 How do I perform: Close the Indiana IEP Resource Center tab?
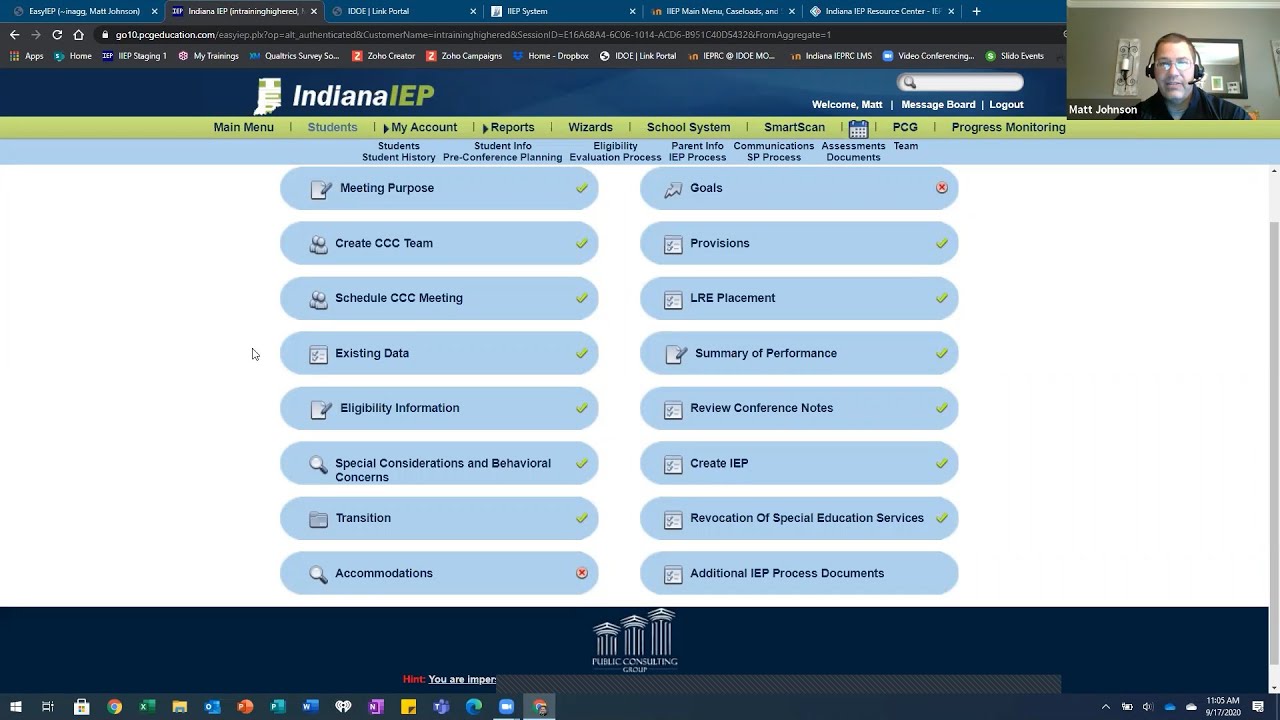coord(951,11)
